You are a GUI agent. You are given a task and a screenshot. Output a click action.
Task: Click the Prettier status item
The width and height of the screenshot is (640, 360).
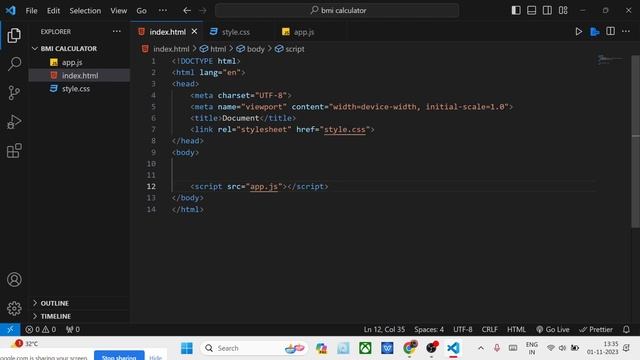click(596, 329)
